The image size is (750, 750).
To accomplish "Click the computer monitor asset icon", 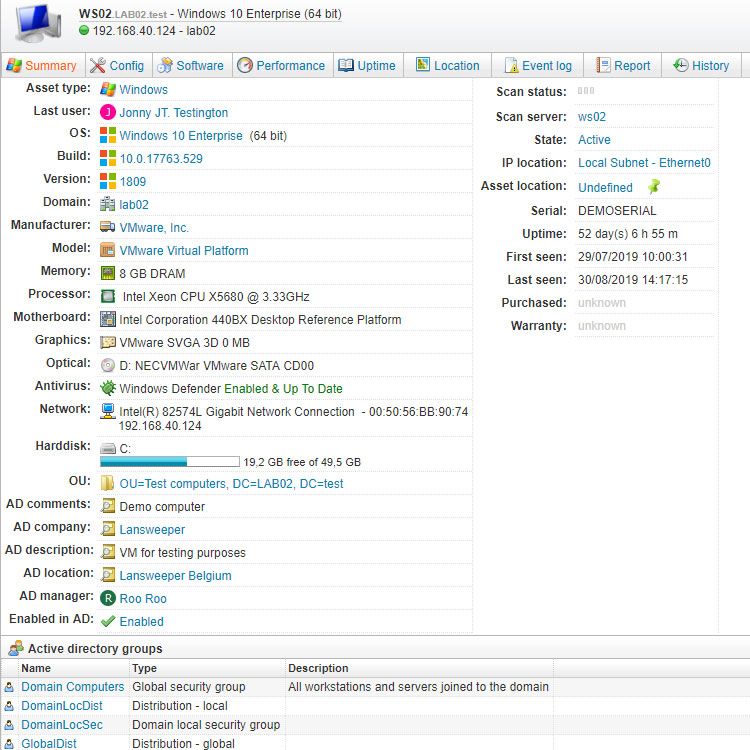I will (38, 23).
